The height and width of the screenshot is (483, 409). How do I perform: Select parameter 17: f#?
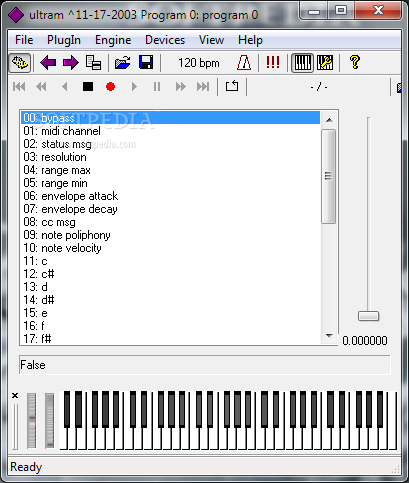tap(170, 338)
